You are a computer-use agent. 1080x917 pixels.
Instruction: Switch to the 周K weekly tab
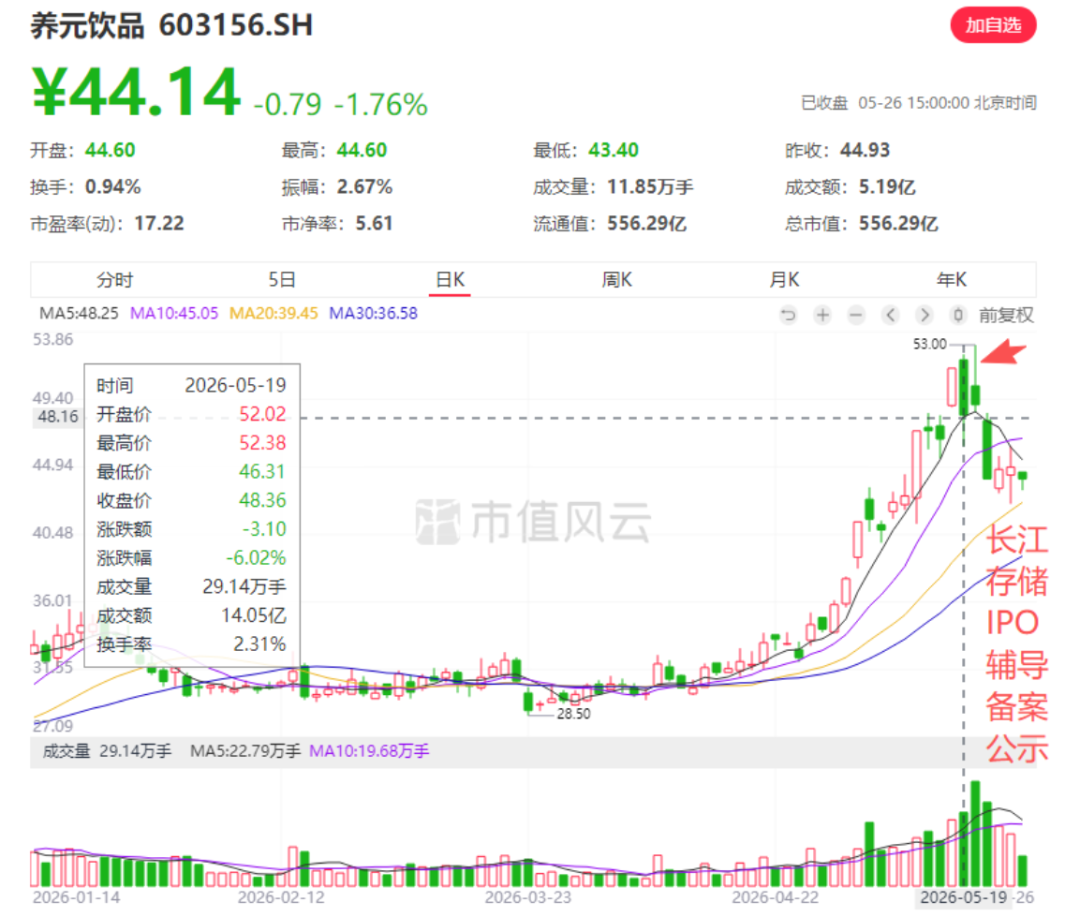click(616, 280)
